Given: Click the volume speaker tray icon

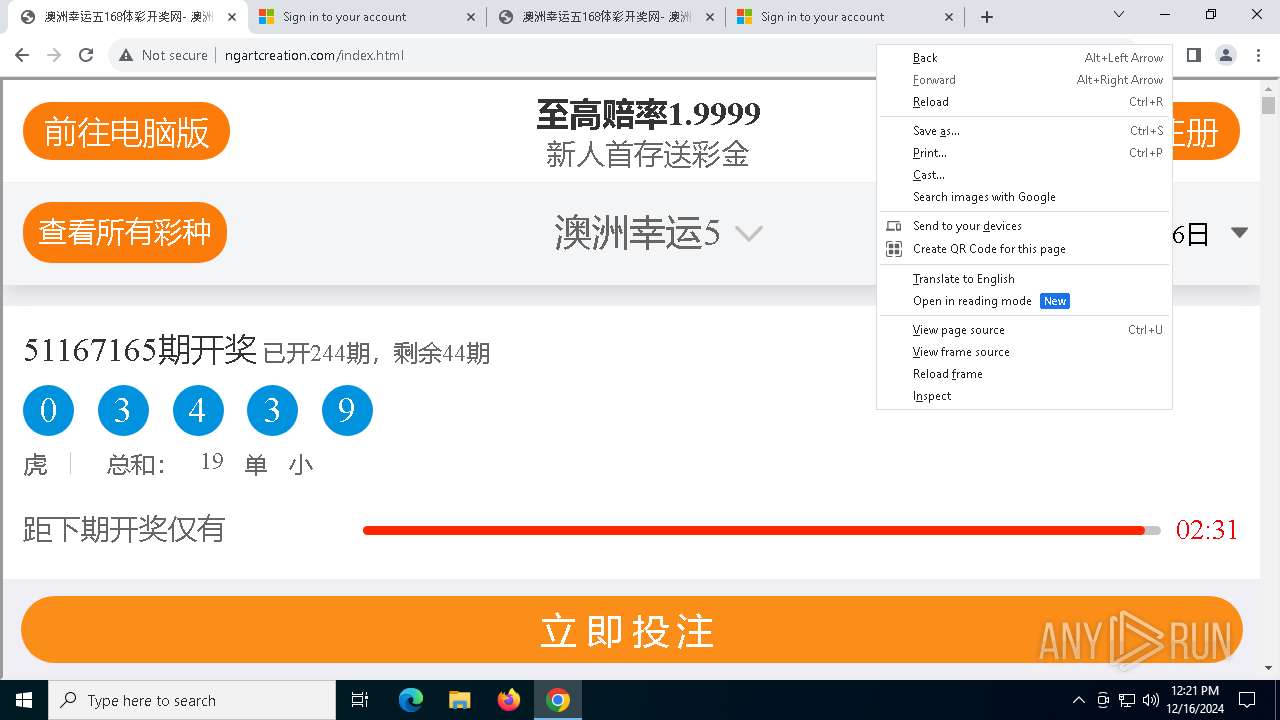Looking at the screenshot, I should [1151, 700].
